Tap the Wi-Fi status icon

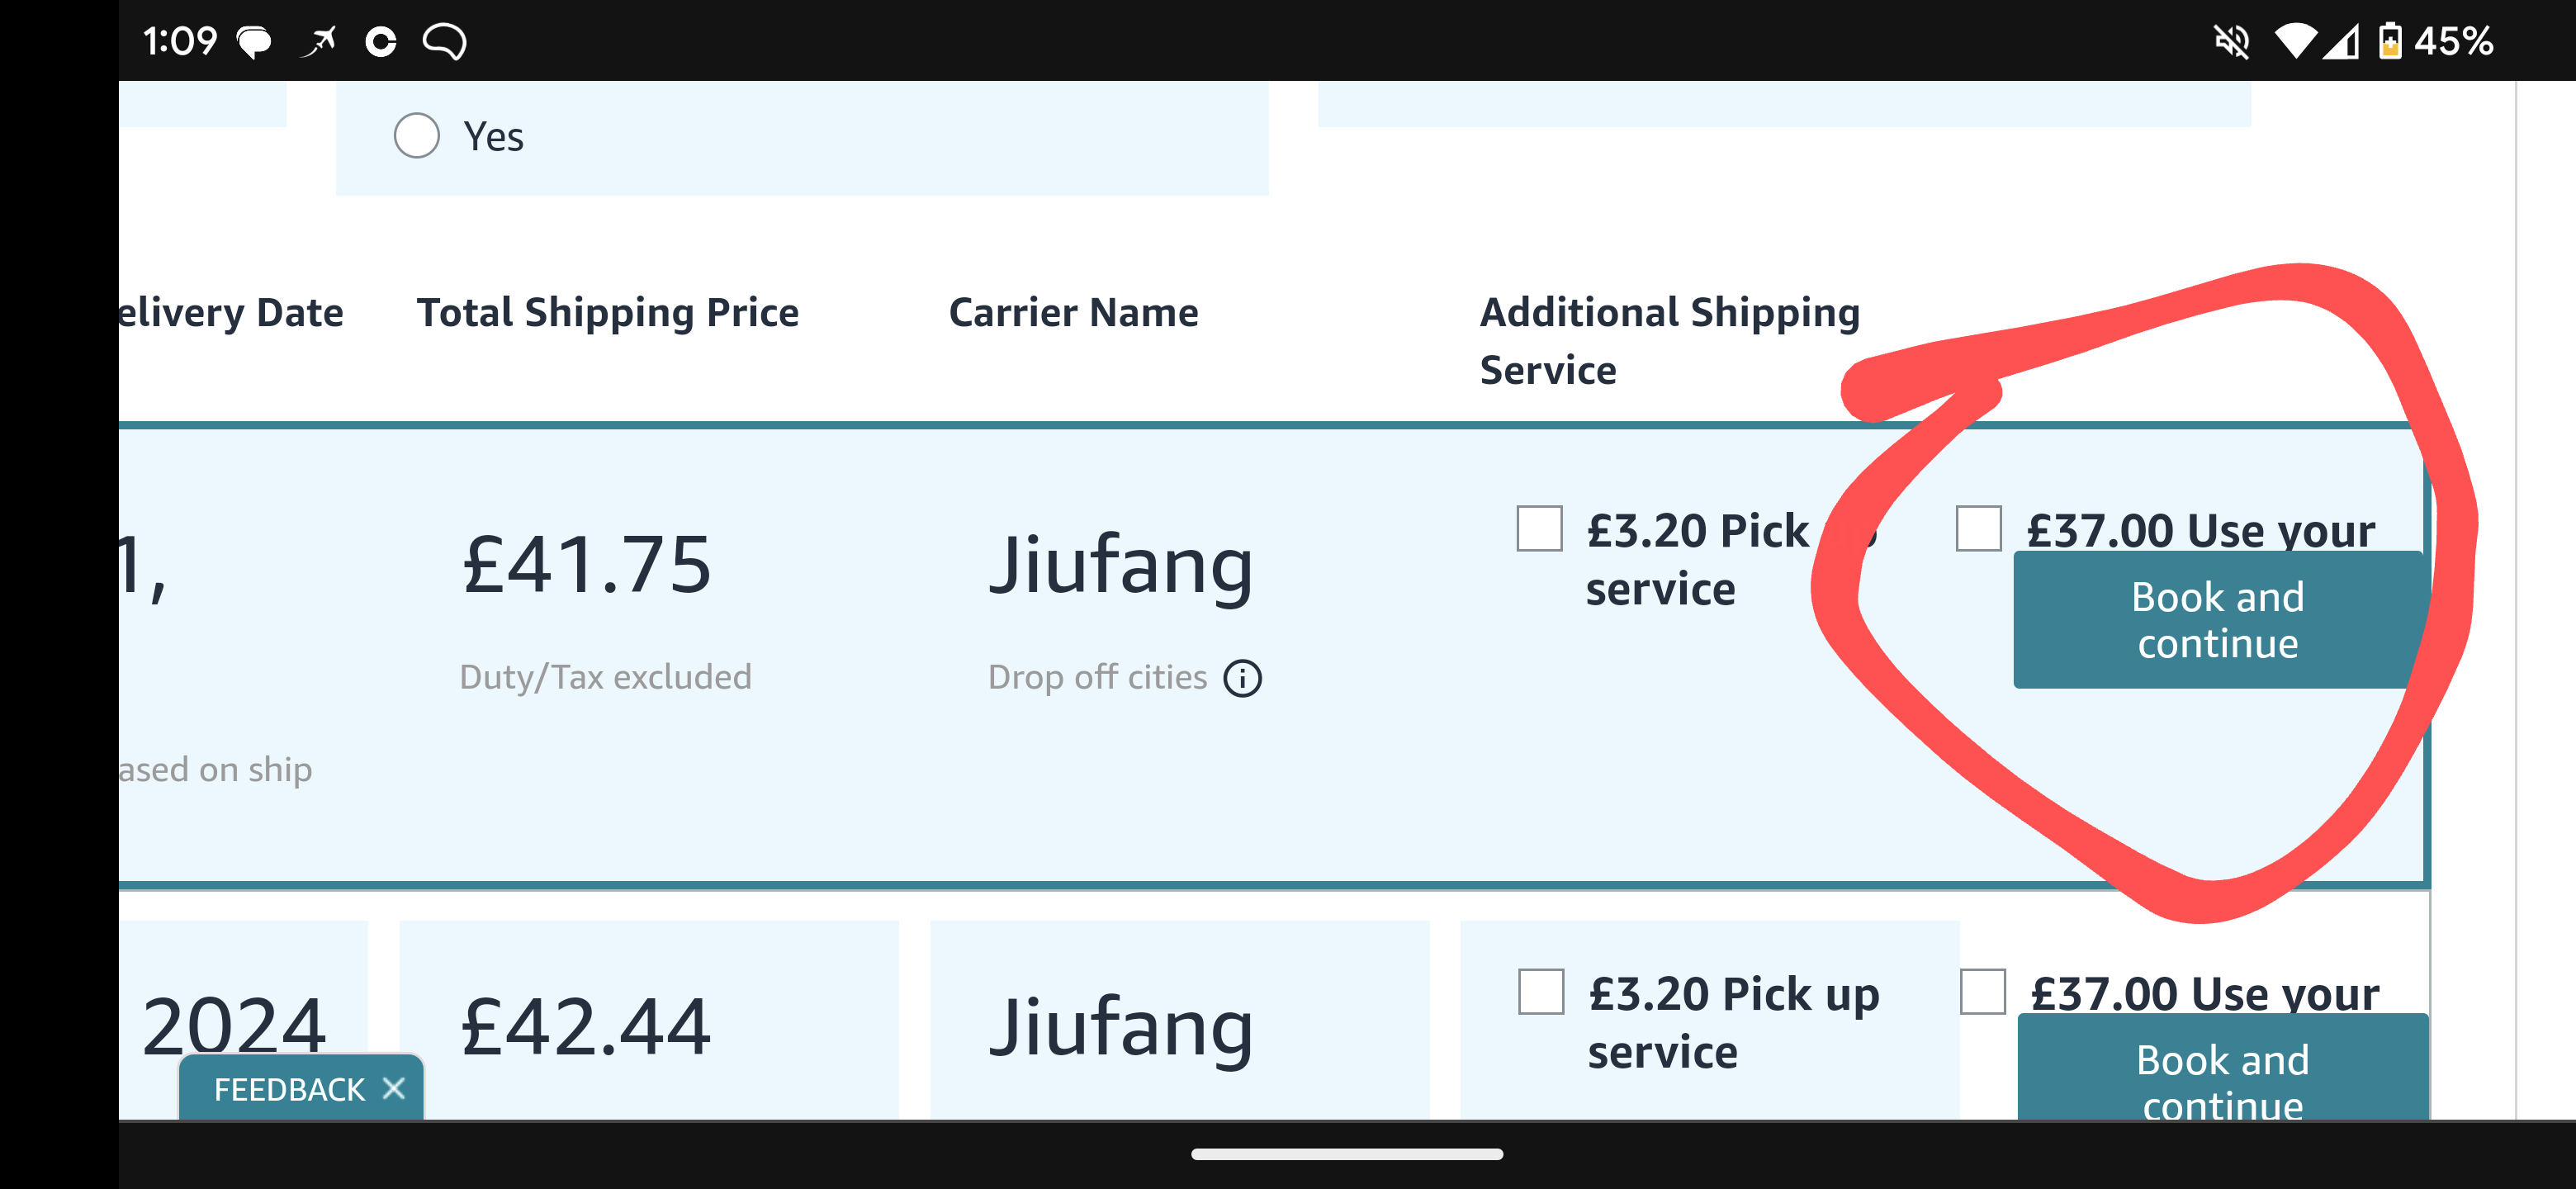[x=2295, y=41]
